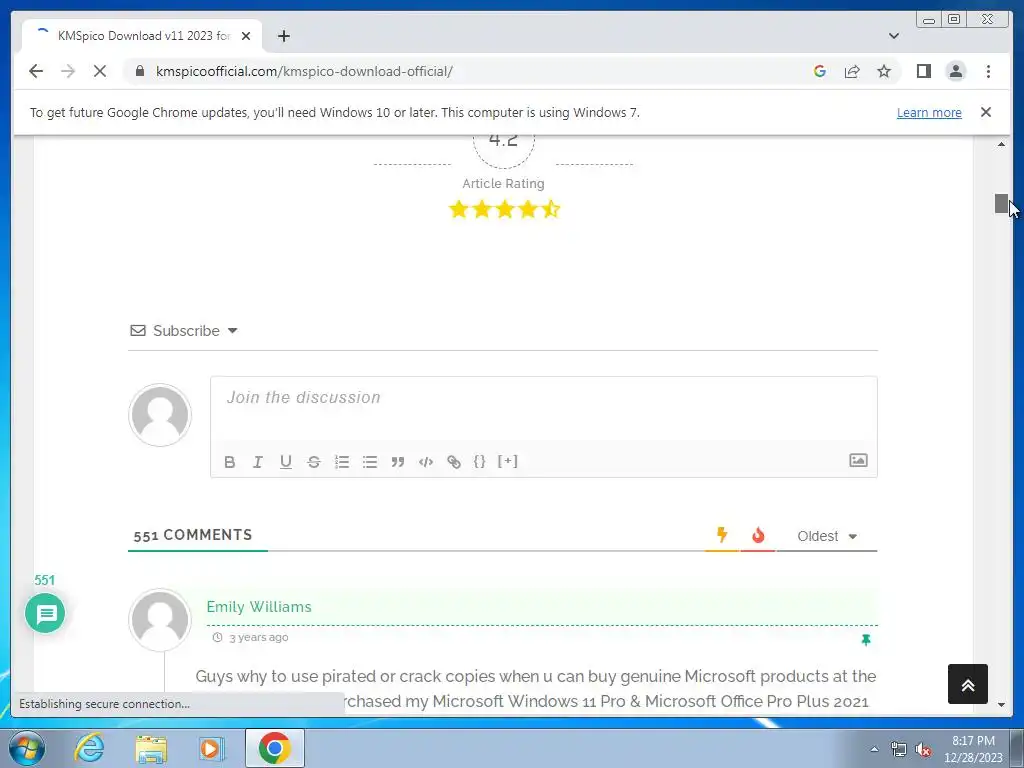This screenshot has height=768, width=1024.
Task: View site security lock information
Action: coord(140,71)
